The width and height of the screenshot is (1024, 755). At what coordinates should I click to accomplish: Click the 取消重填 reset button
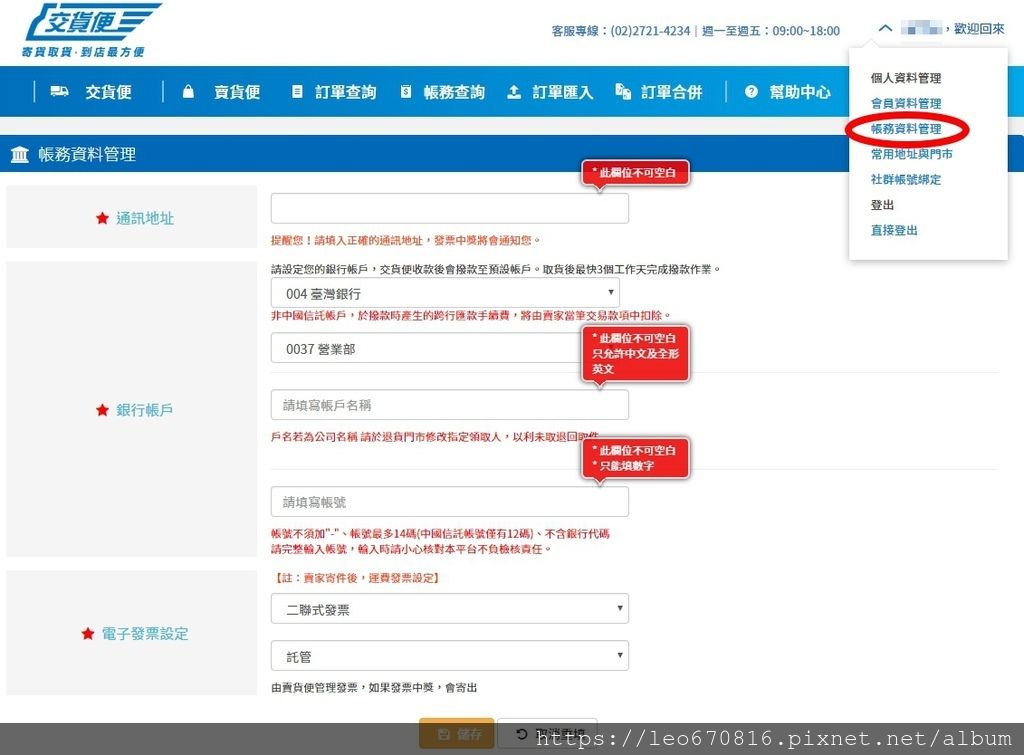click(x=547, y=733)
